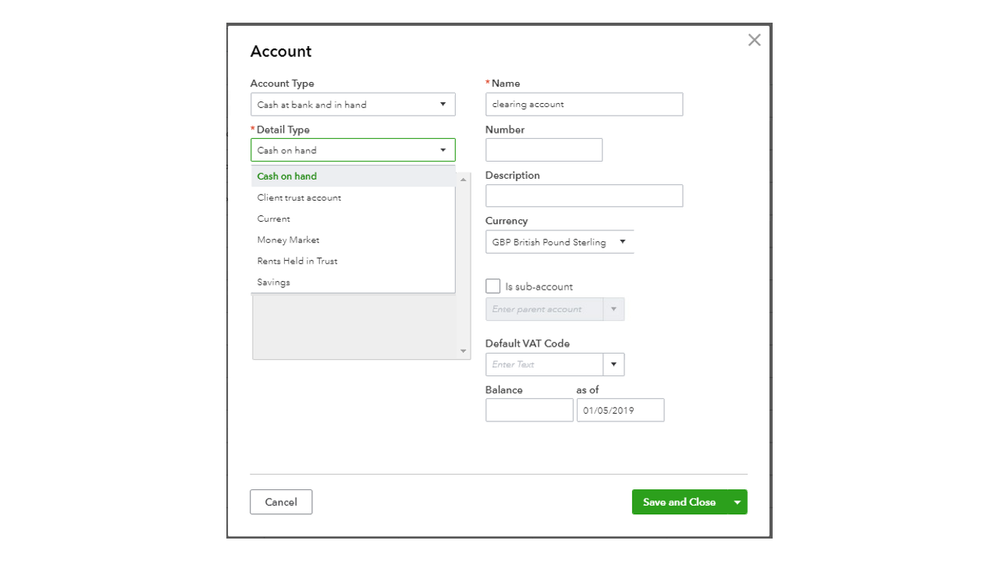Image resolution: width=999 pixels, height=562 pixels.
Task: Click Save and Close button
Action: tap(679, 502)
